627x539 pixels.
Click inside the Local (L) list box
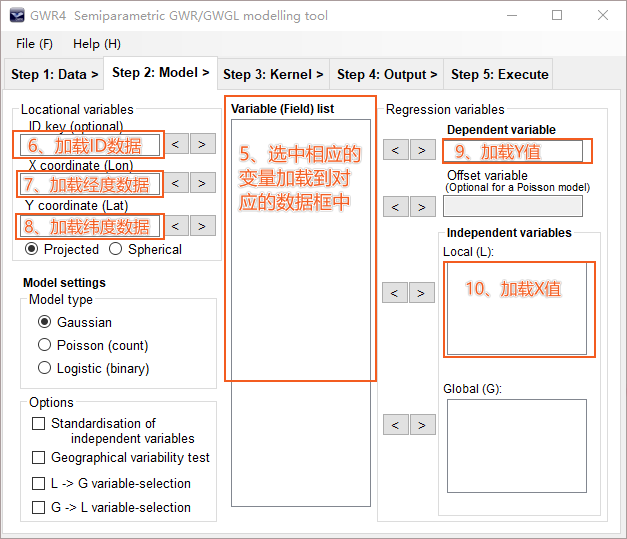pyautogui.click(x=517, y=308)
